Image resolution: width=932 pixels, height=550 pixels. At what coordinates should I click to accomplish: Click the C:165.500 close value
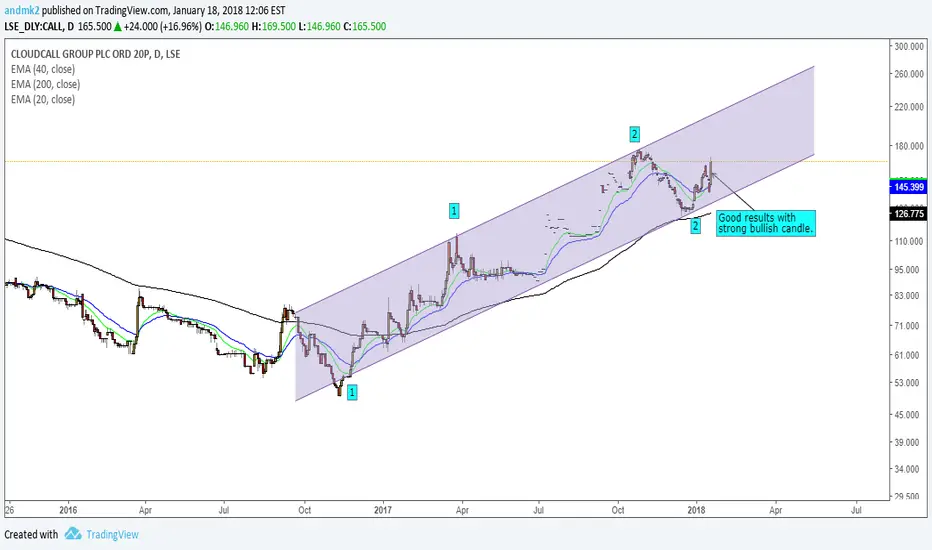[365, 26]
